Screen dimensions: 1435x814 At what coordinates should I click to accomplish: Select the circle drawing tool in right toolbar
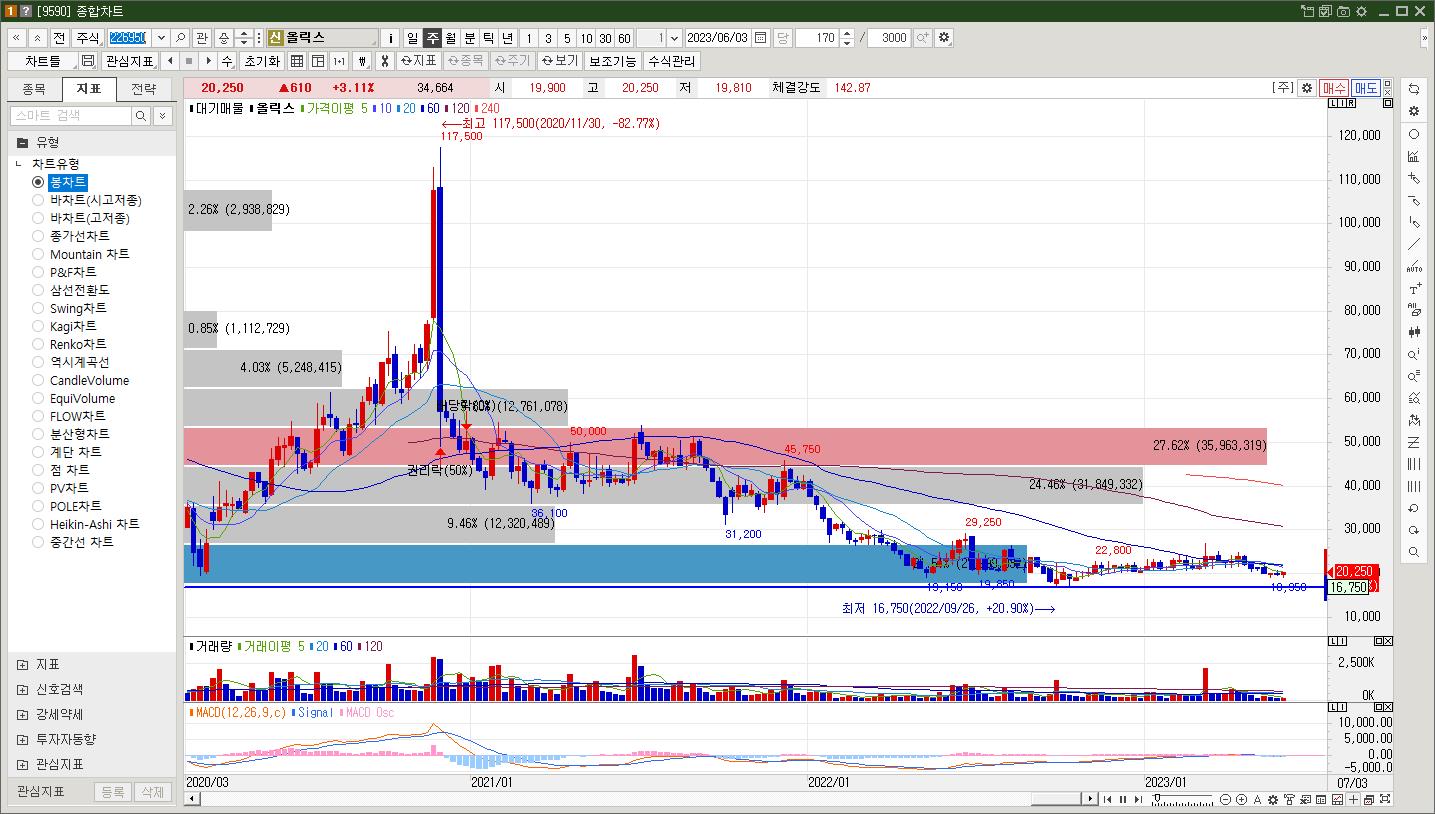pyautogui.click(x=1414, y=134)
